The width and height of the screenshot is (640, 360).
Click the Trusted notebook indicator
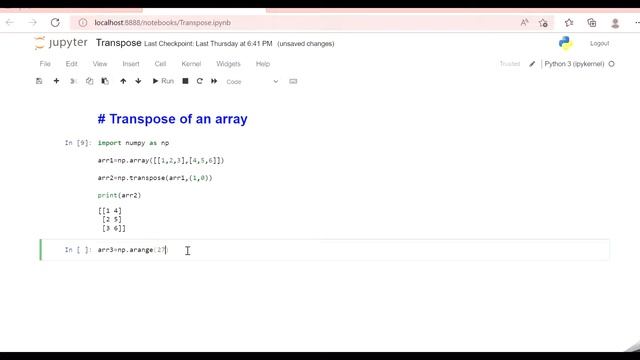(510, 64)
